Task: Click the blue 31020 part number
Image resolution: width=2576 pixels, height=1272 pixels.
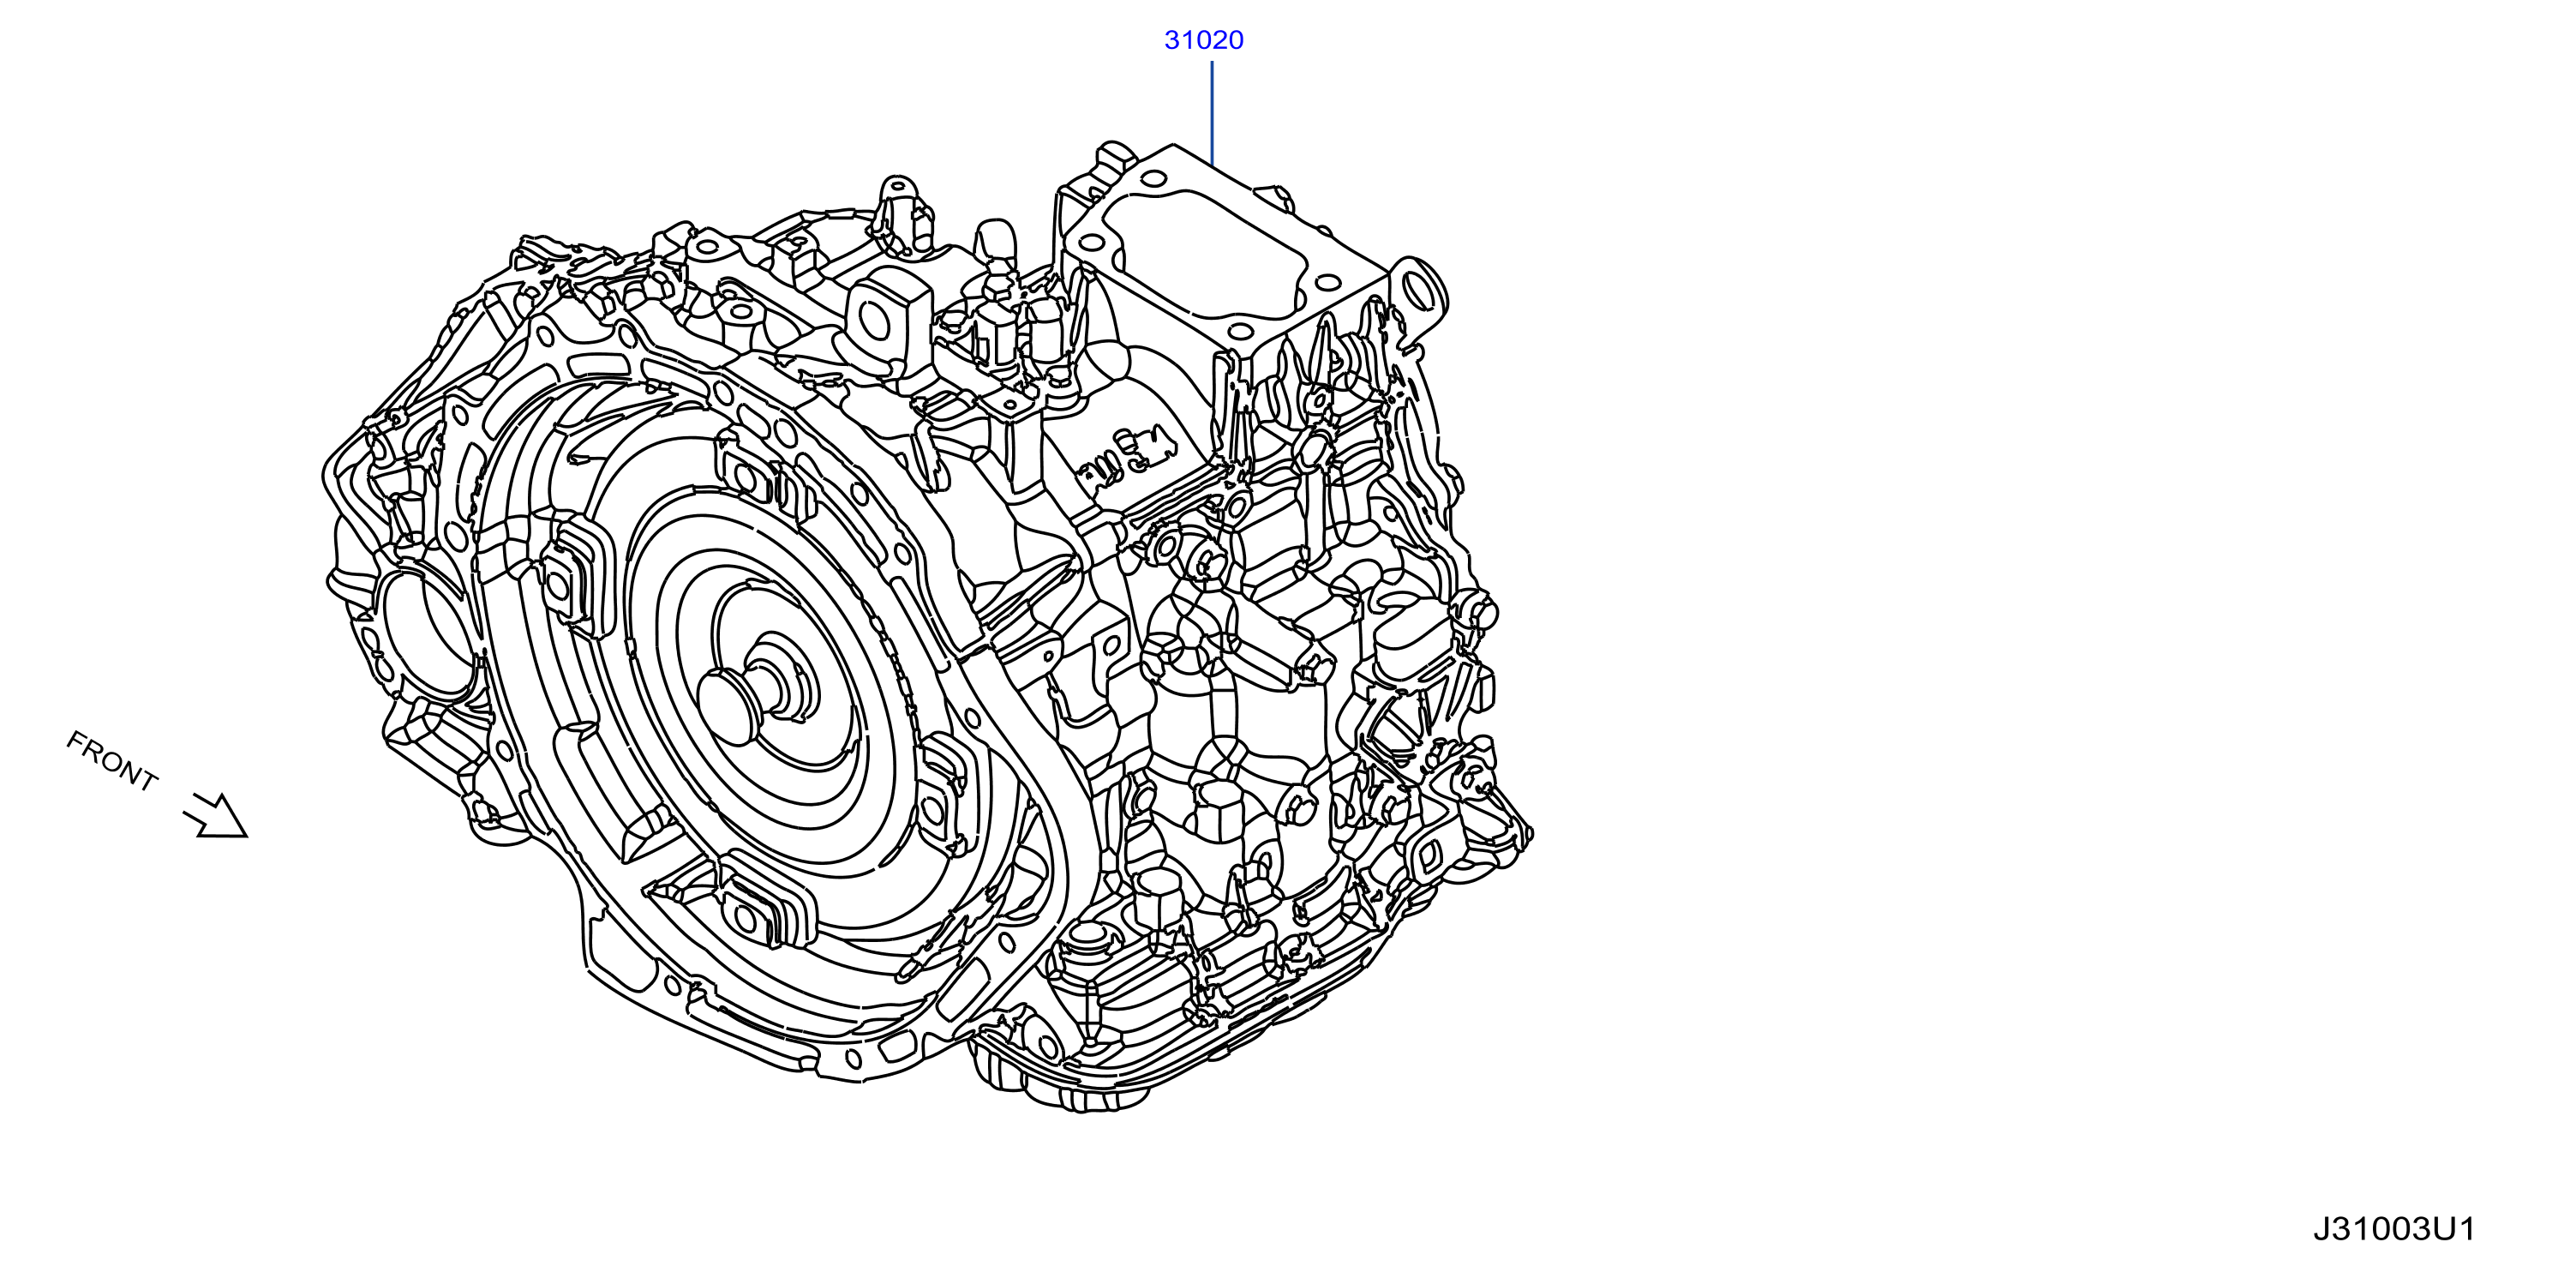Action: (1203, 40)
